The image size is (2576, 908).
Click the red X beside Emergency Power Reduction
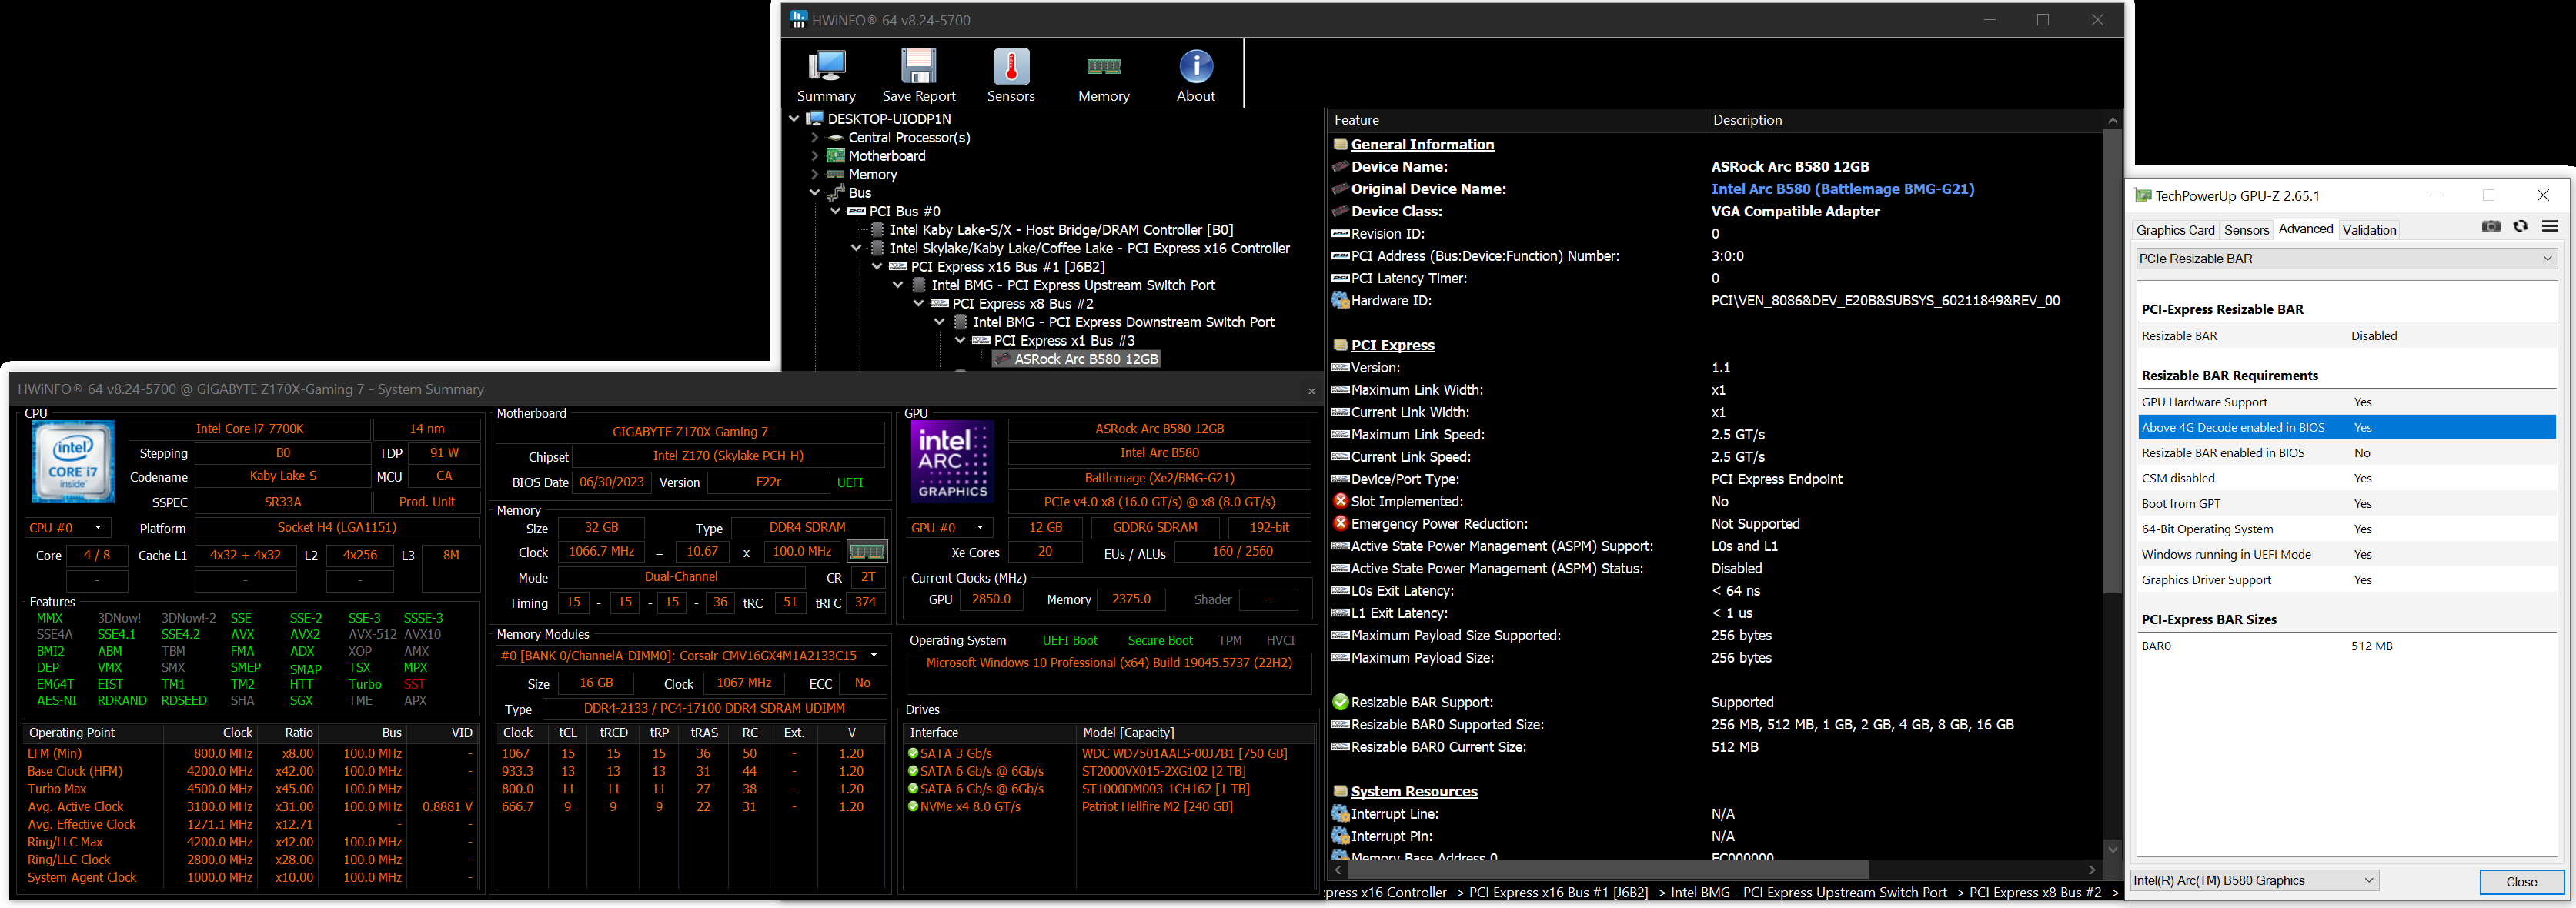pos(1341,523)
